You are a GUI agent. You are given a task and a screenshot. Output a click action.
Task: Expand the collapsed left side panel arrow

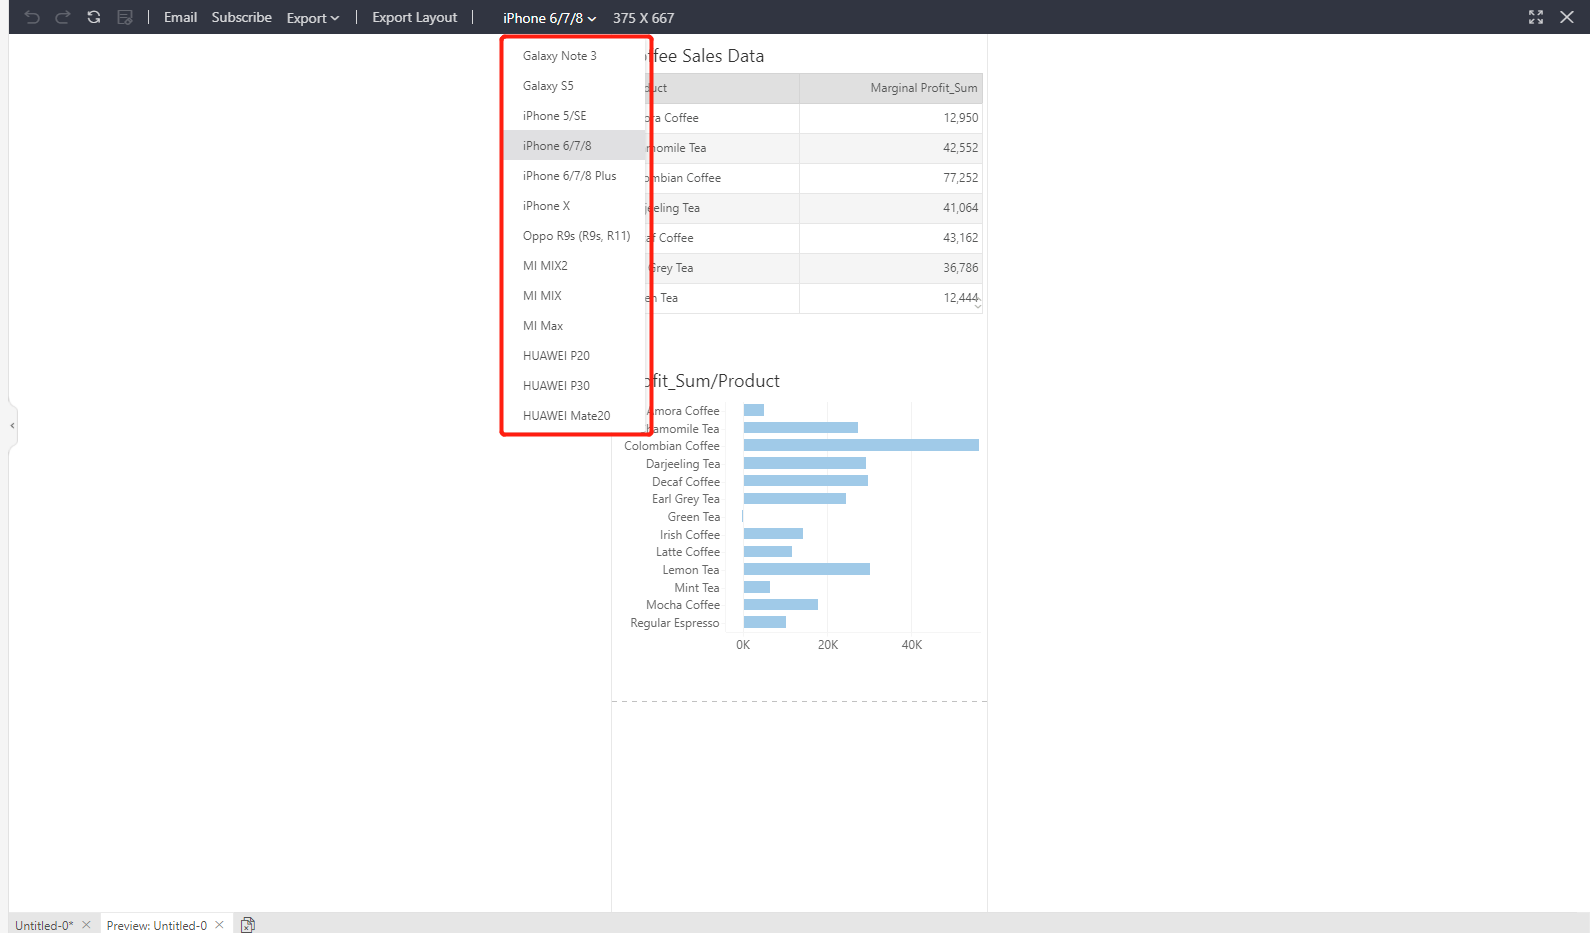(12, 425)
